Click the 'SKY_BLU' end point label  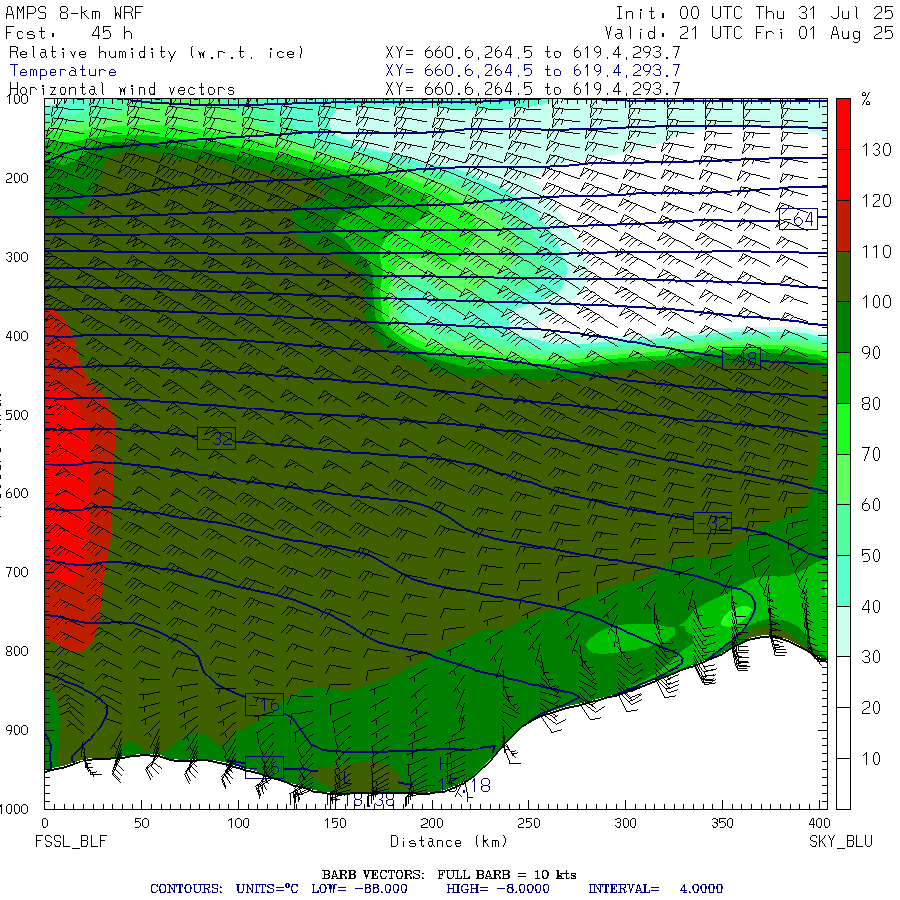[x=841, y=842]
